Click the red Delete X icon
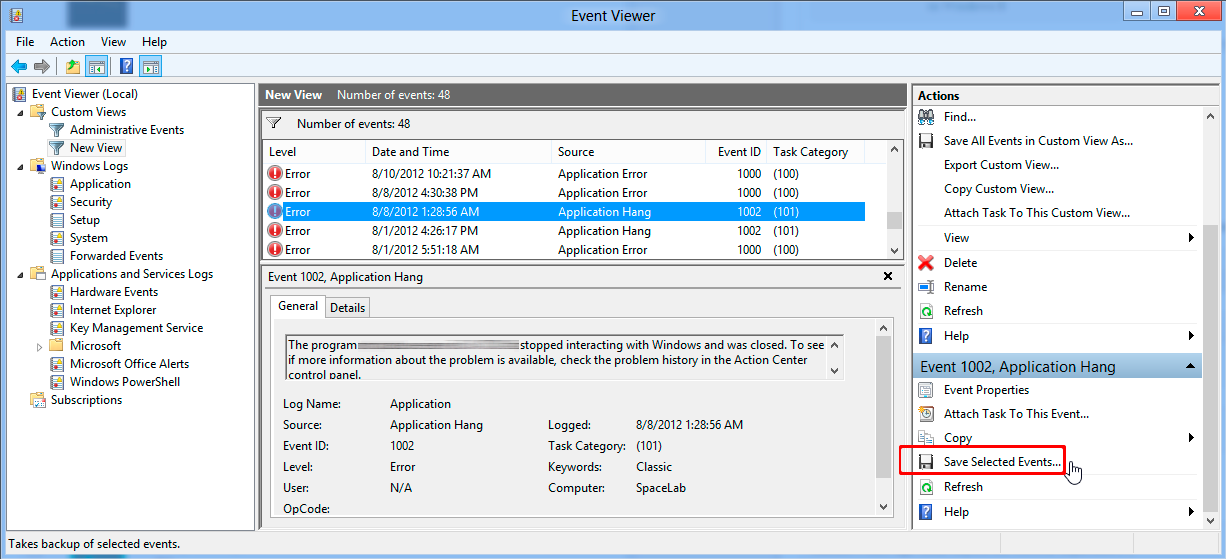 (x=926, y=263)
